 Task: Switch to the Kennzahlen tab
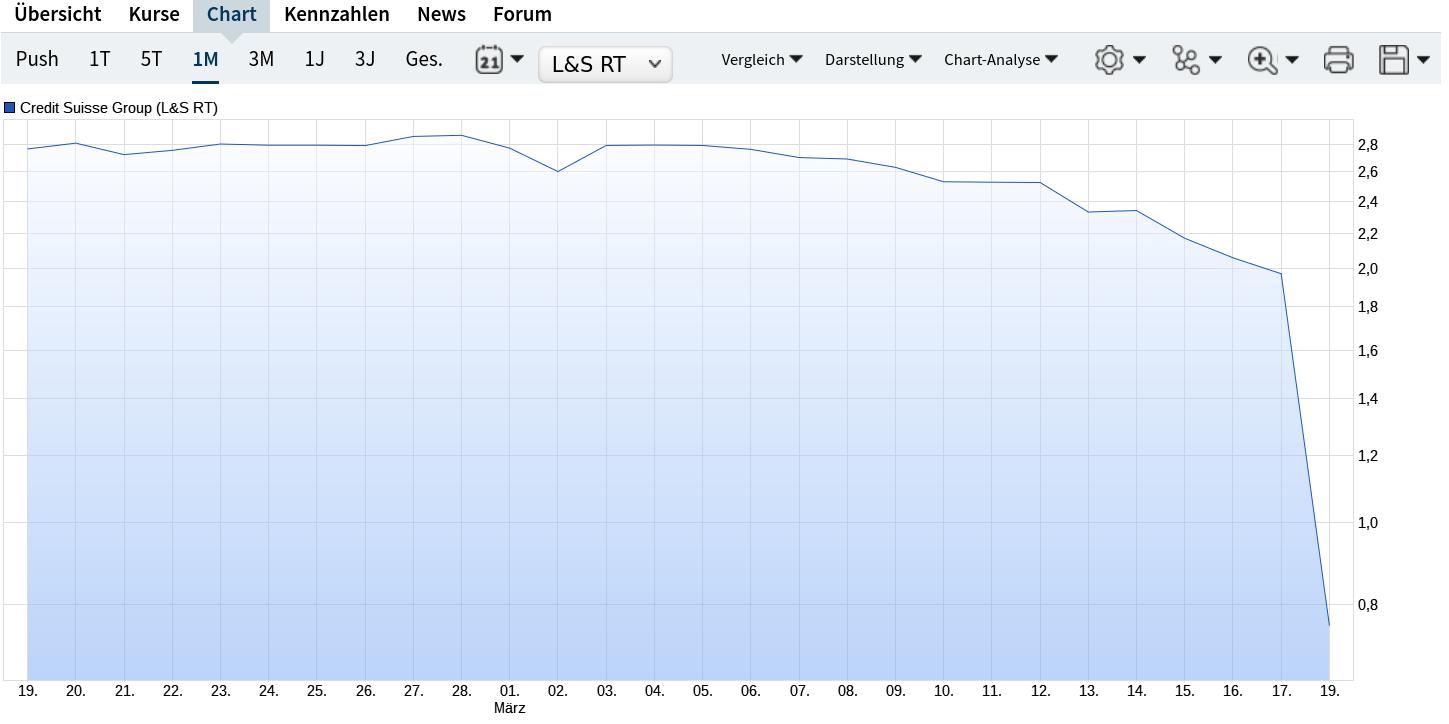tap(337, 15)
